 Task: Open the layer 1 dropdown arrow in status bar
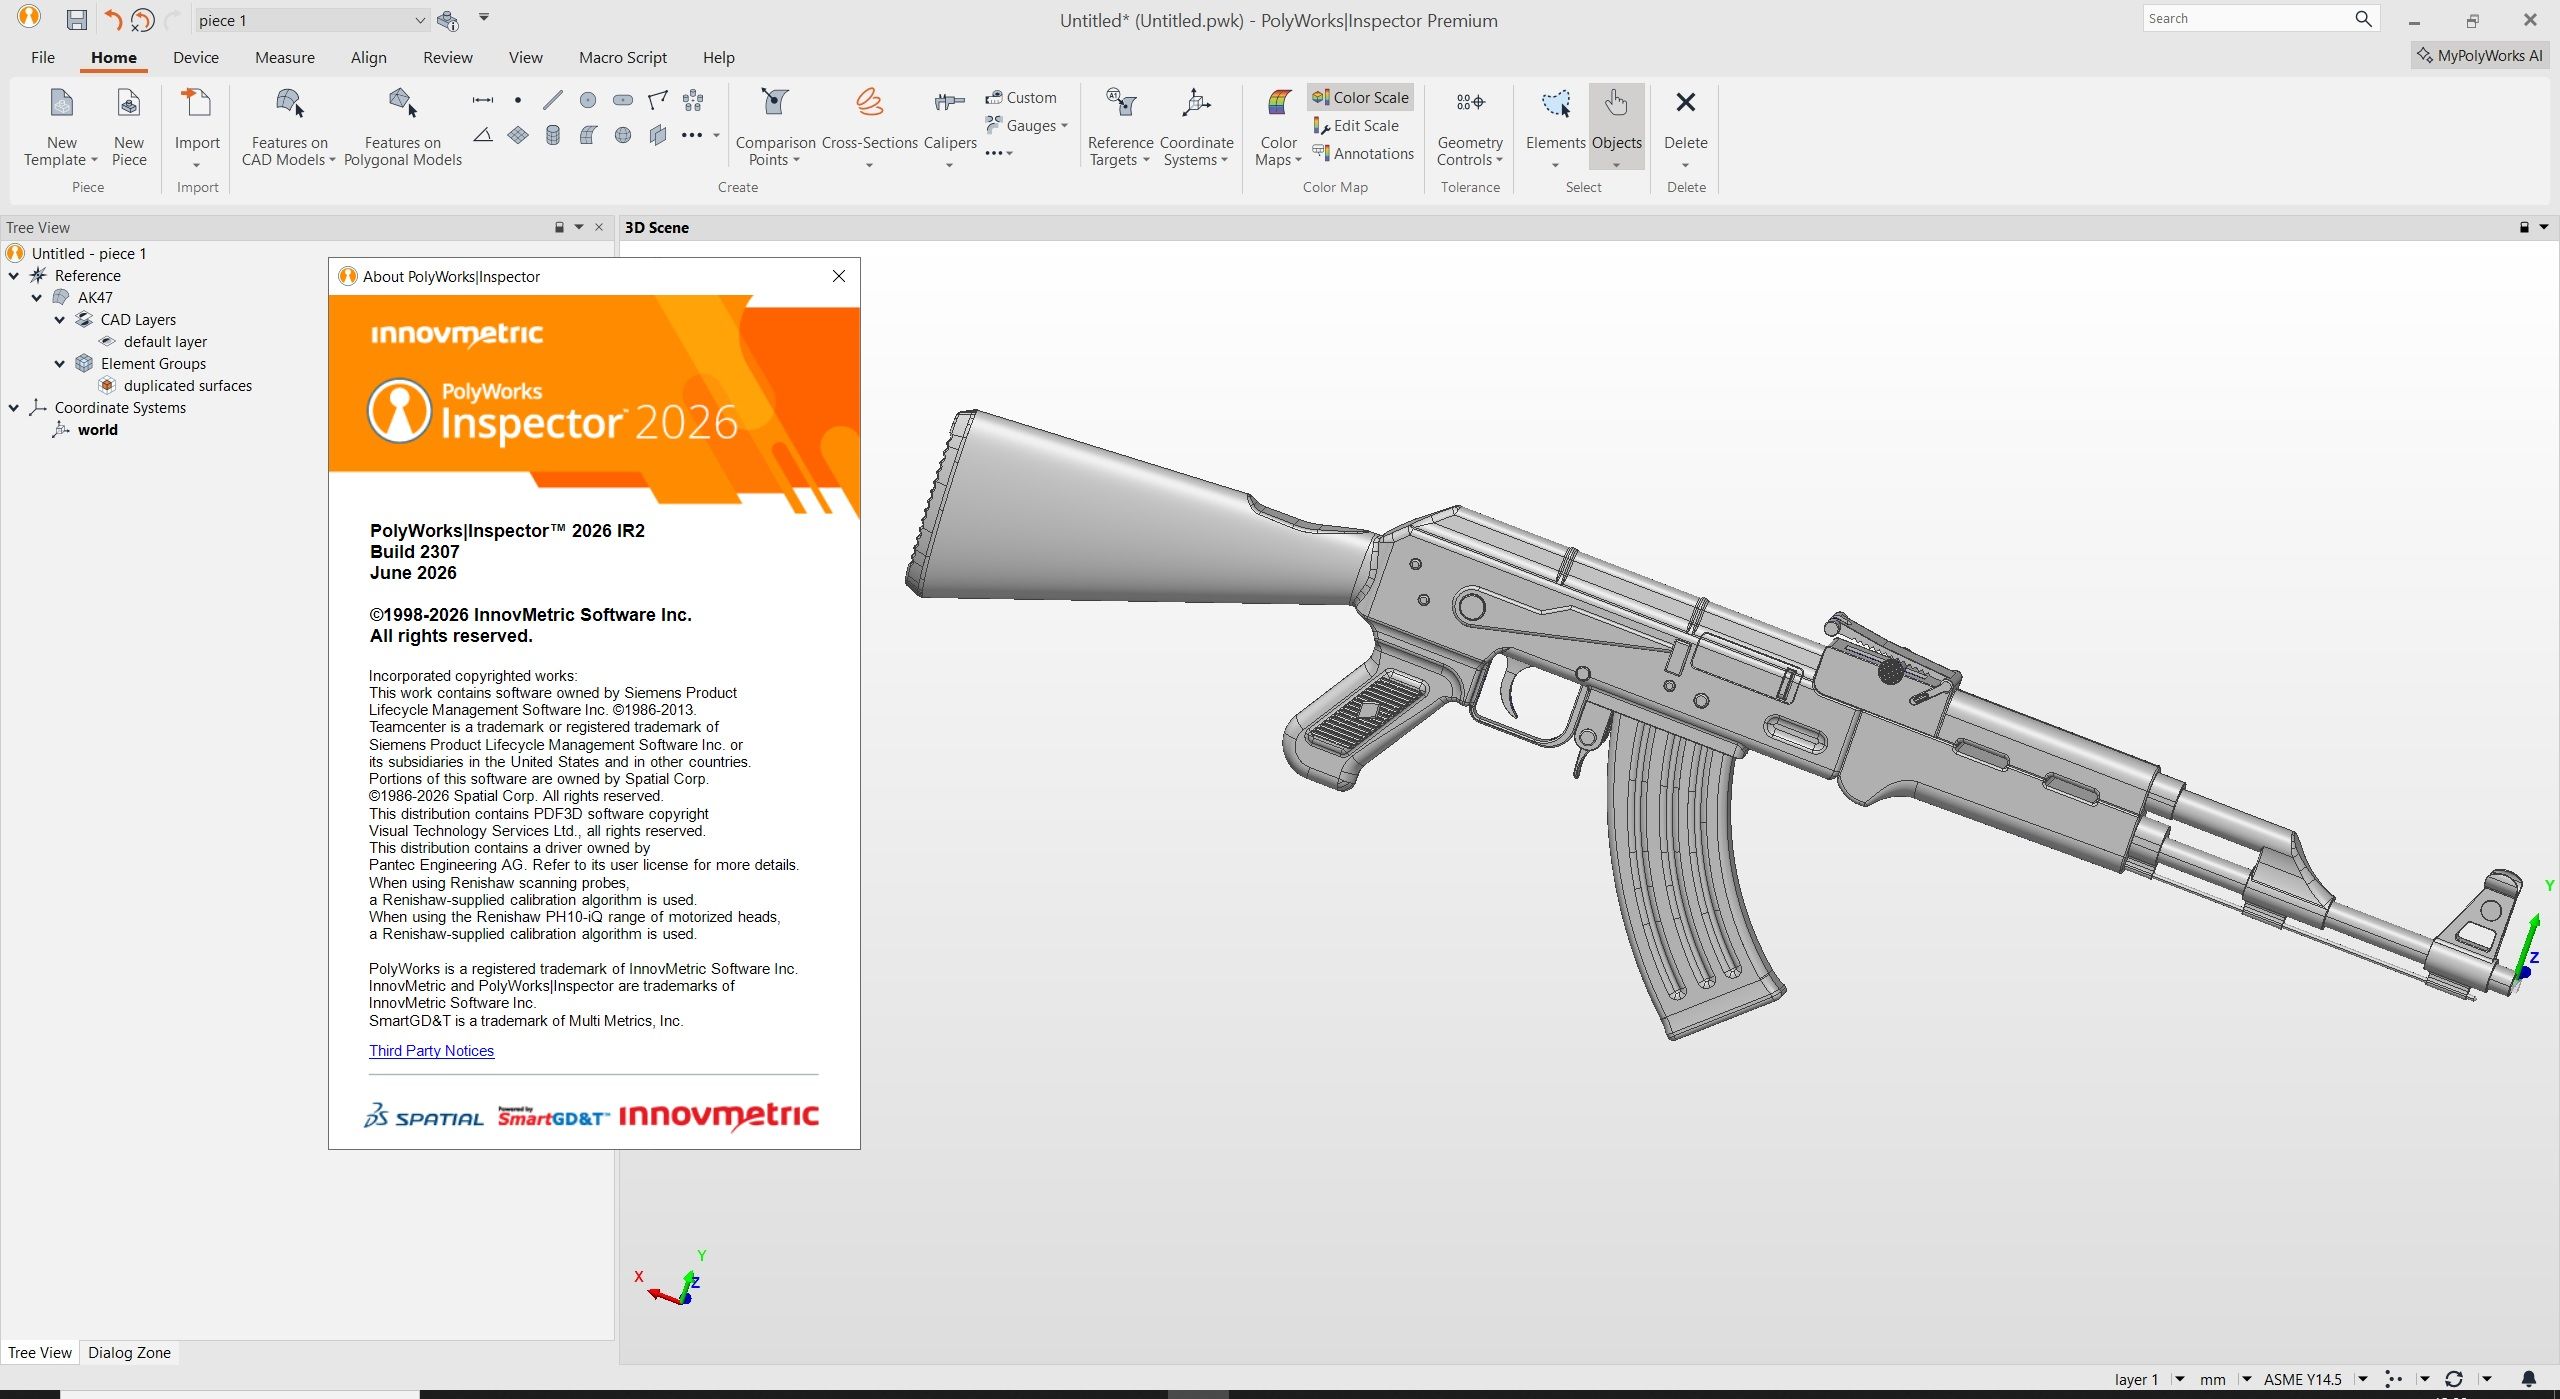point(2179,1379)
